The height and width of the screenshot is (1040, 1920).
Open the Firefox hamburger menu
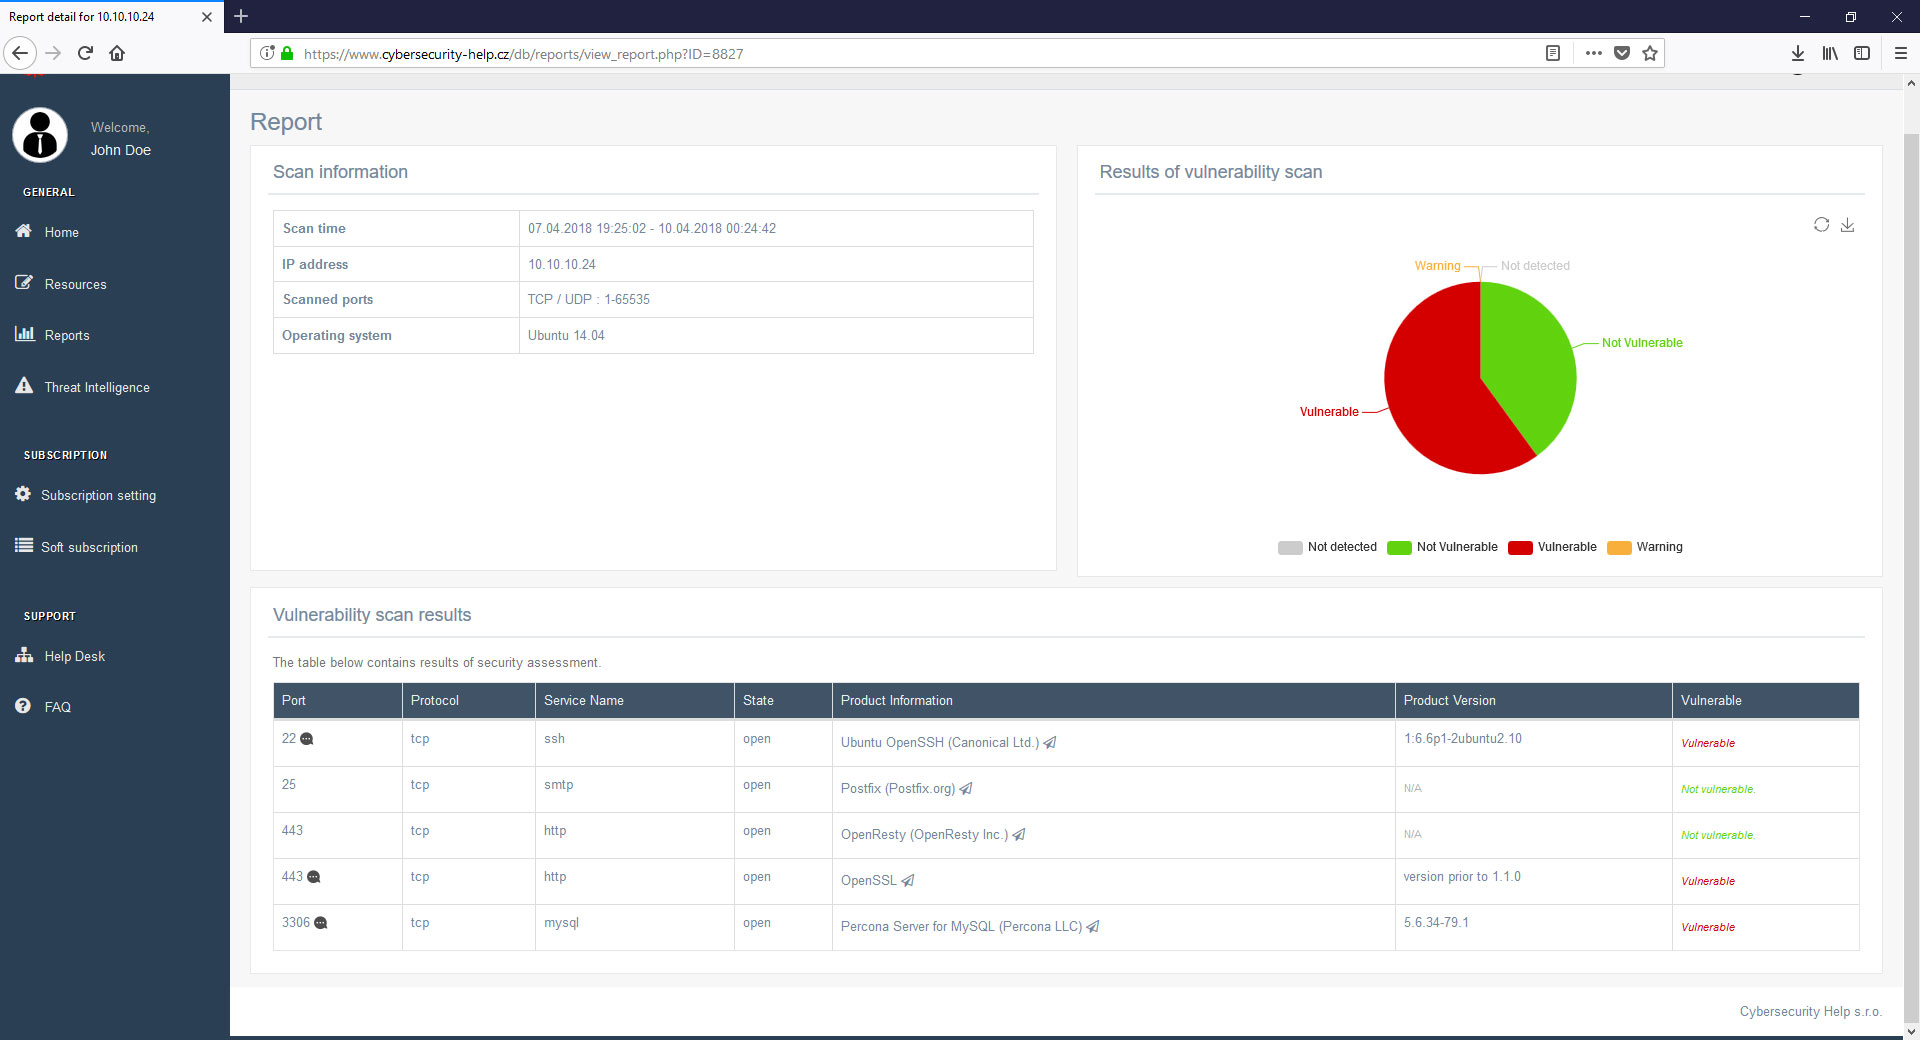click(1901, 53)
